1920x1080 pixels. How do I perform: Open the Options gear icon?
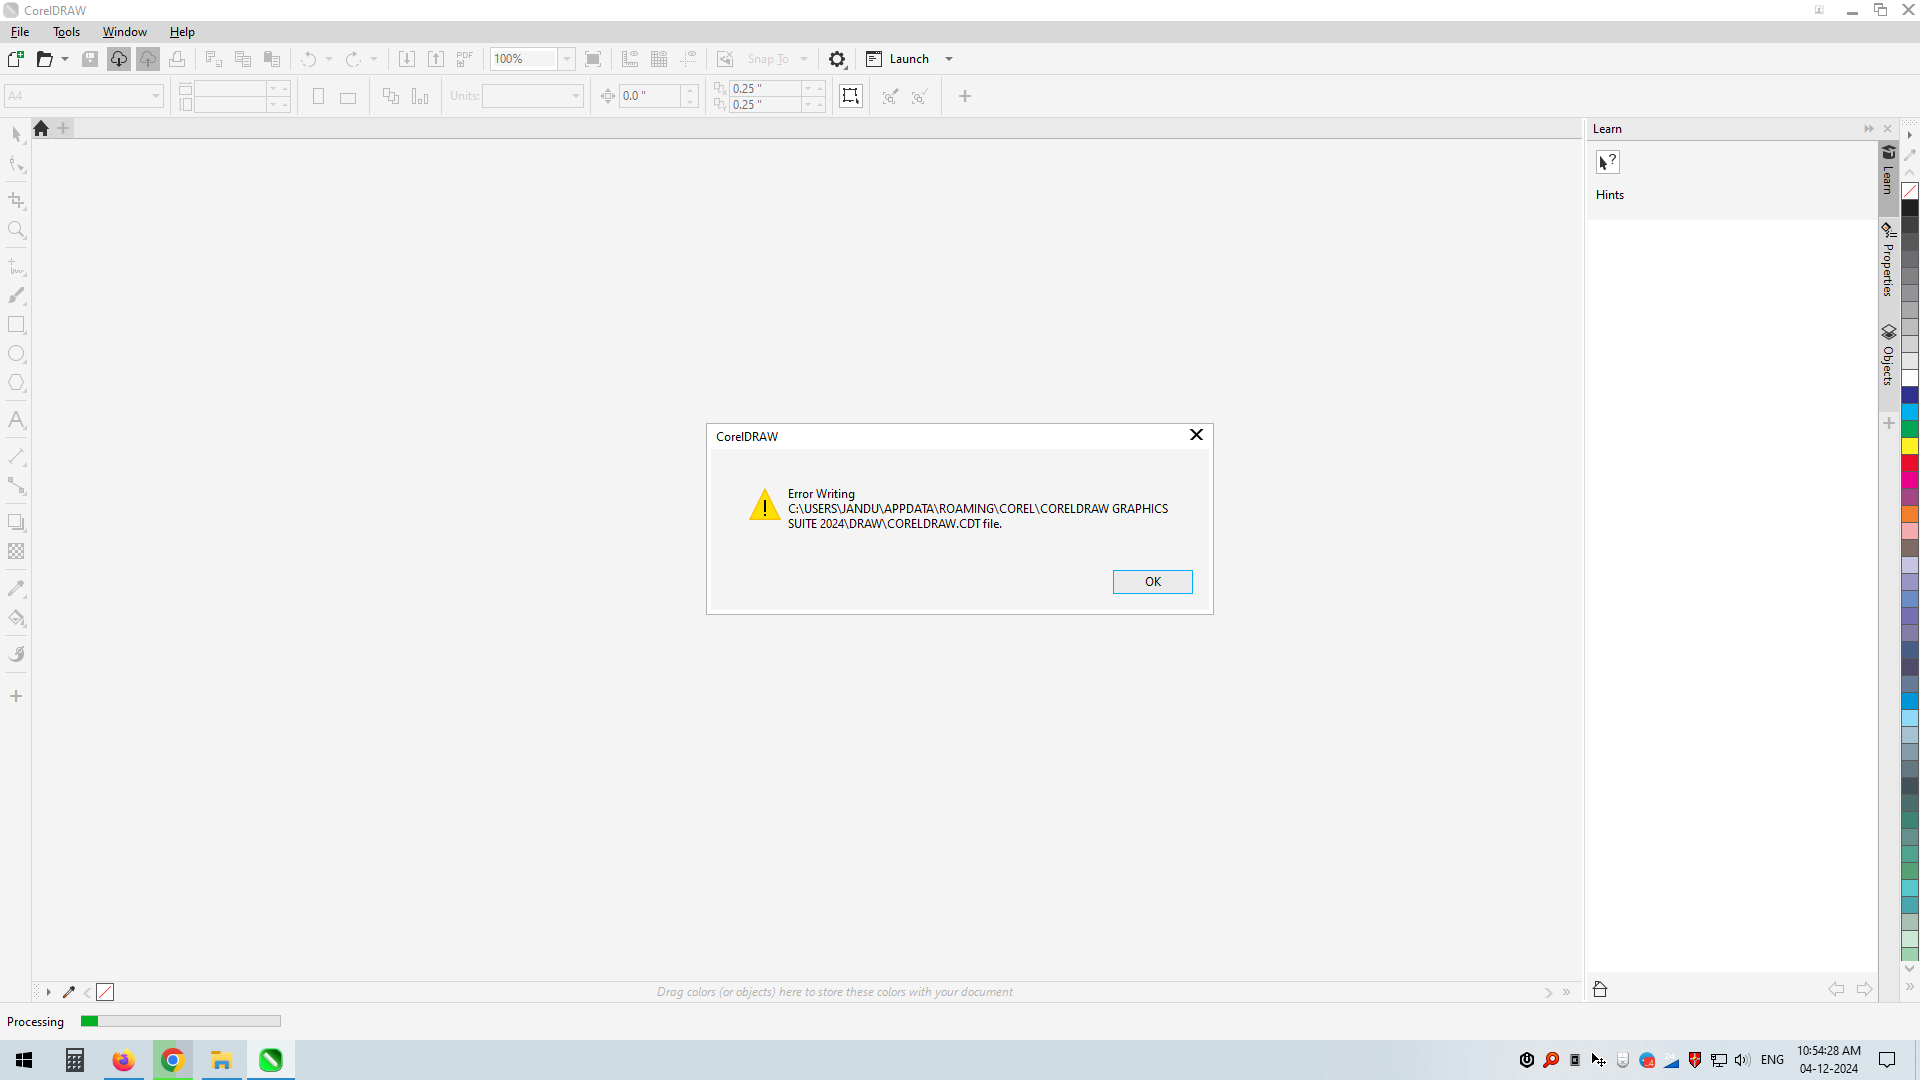(838, 59)
